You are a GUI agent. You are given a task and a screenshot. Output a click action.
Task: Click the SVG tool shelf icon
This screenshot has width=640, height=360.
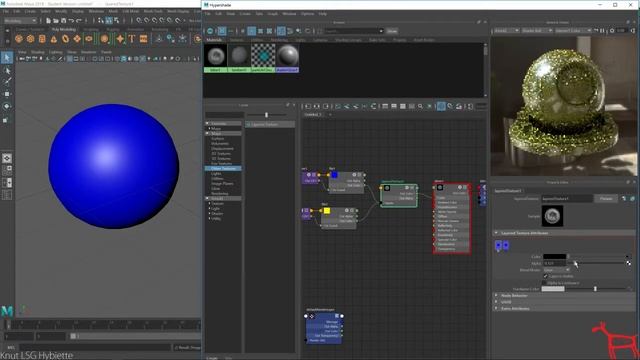click(143, 39)
